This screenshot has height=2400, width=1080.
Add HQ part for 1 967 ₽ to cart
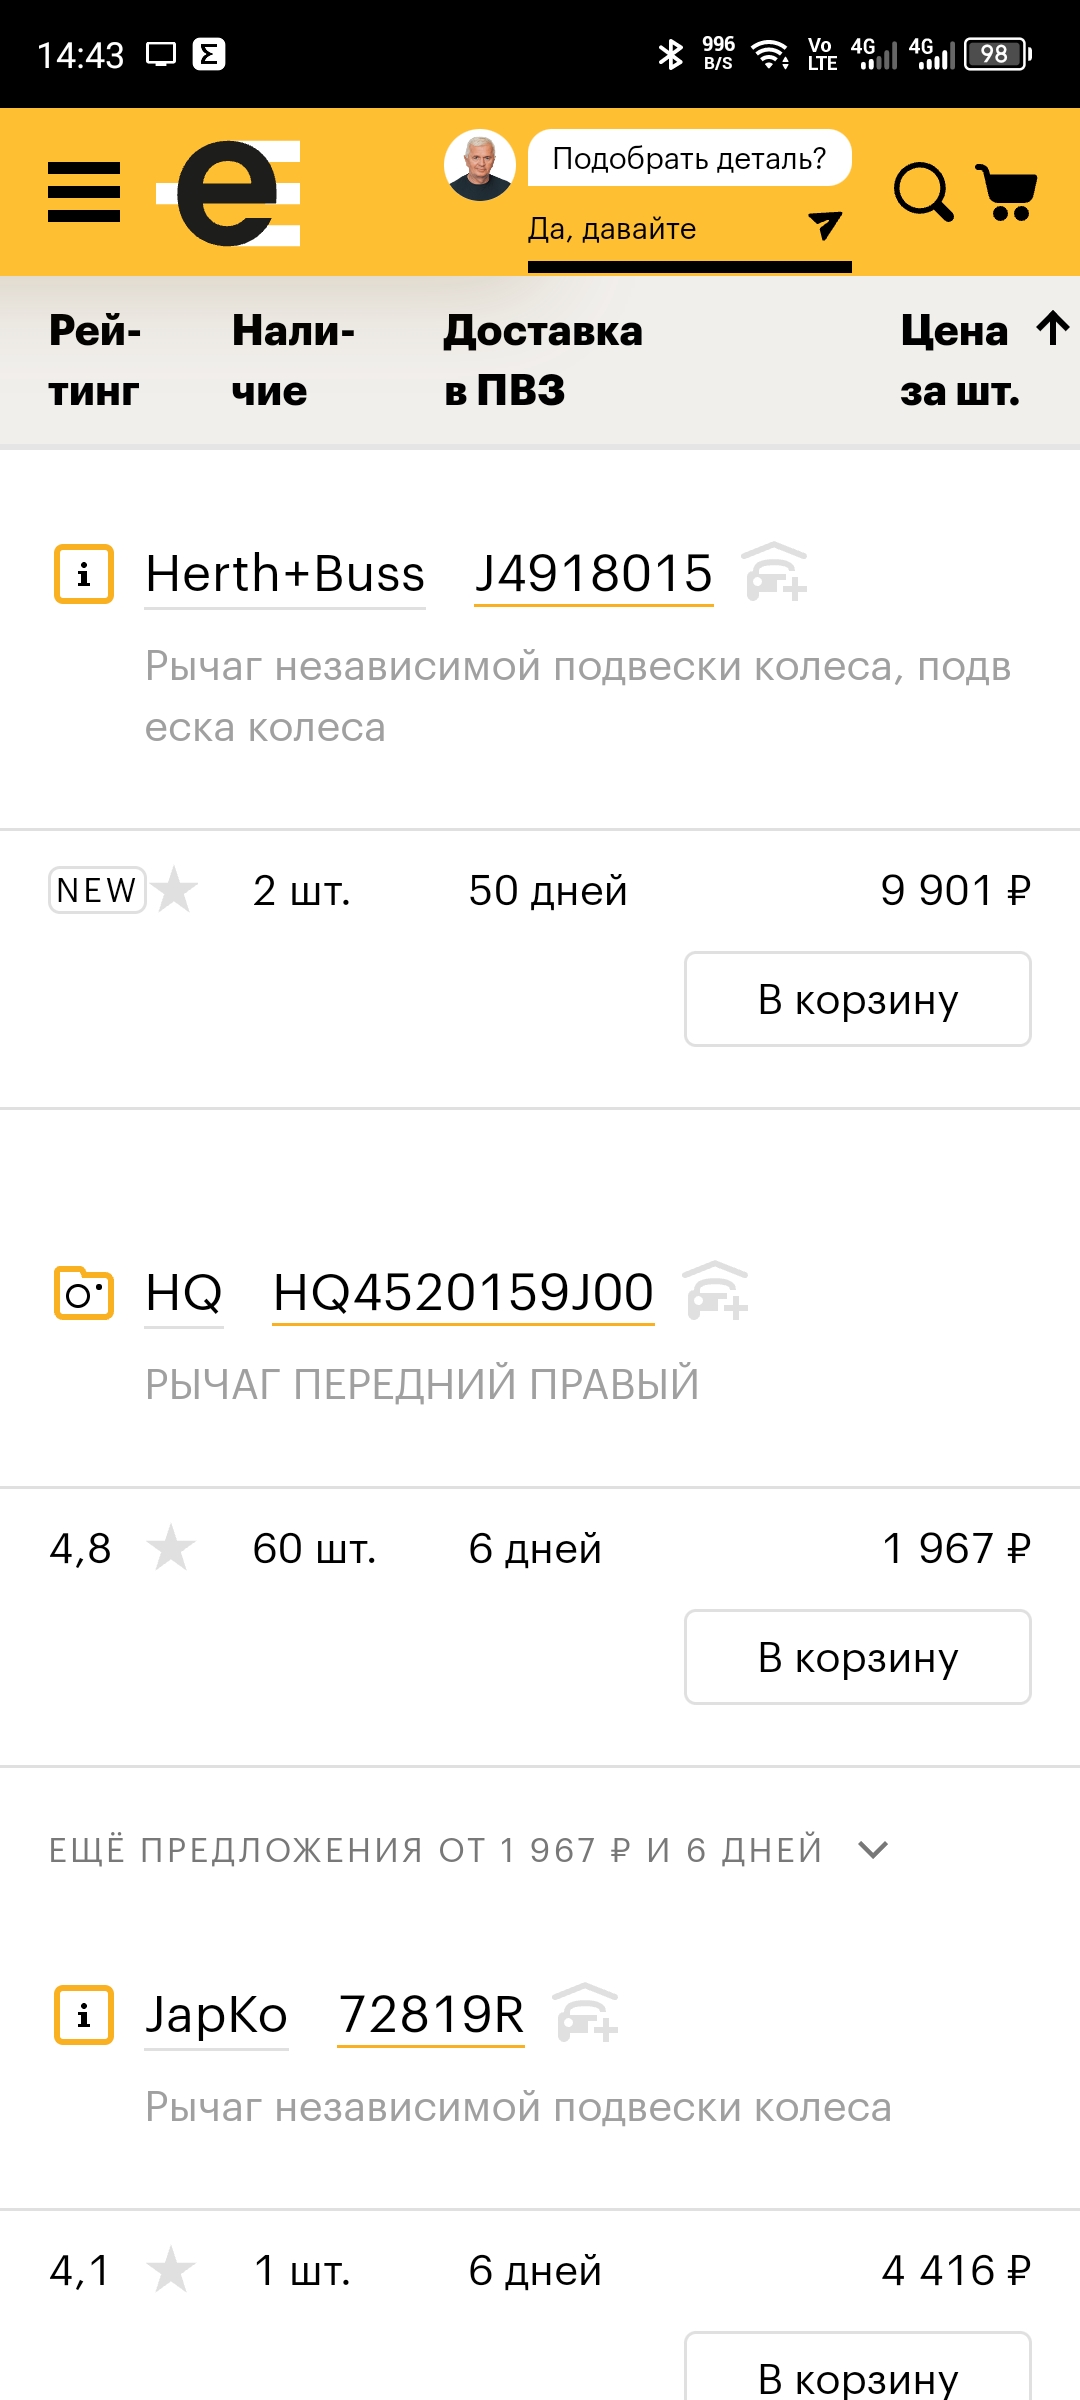tap(857, 1657)
